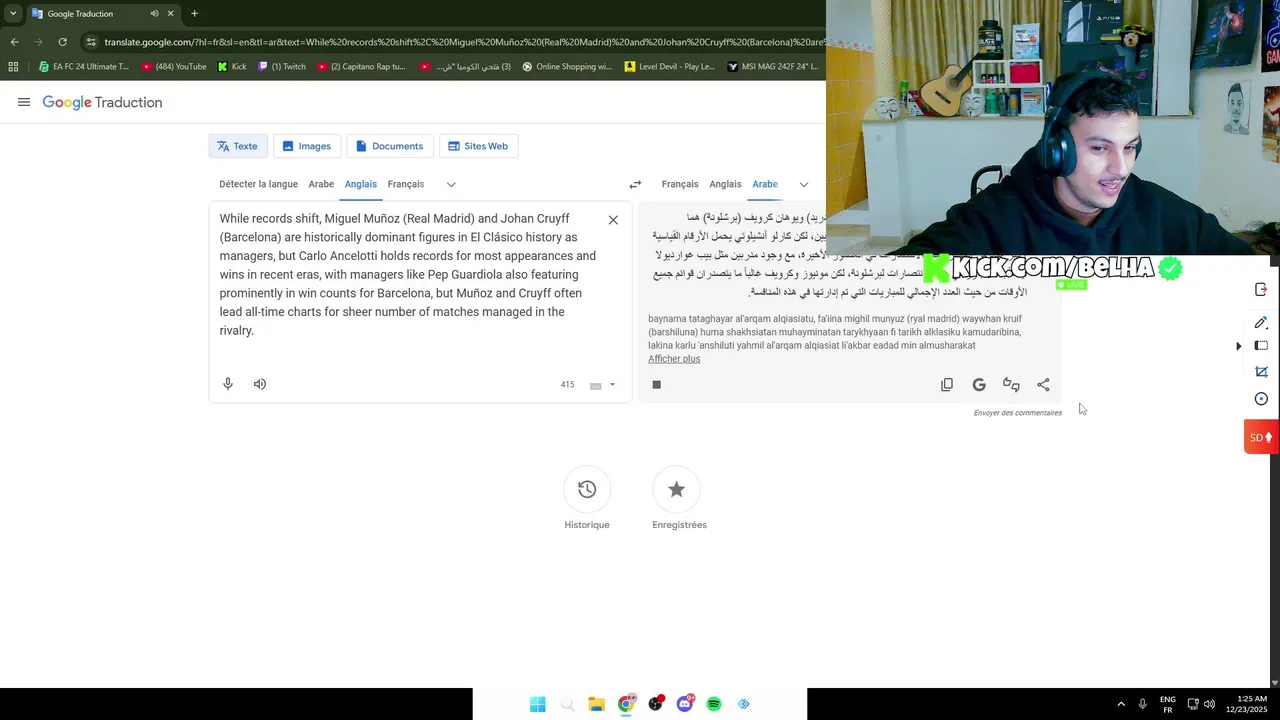Open the (484) YouTube bookmark
The height and width of the screenshot is (720, 1280).
(174, 67)
